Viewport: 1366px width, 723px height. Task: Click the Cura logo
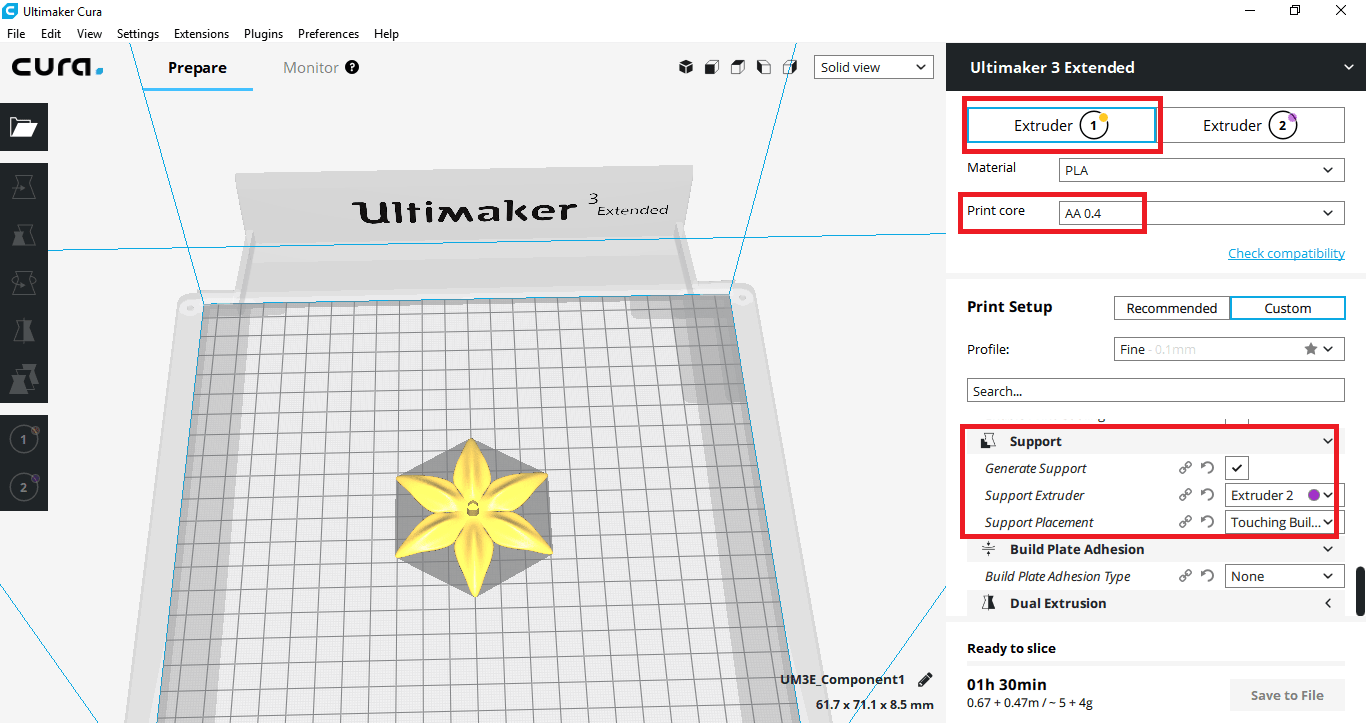57,67
